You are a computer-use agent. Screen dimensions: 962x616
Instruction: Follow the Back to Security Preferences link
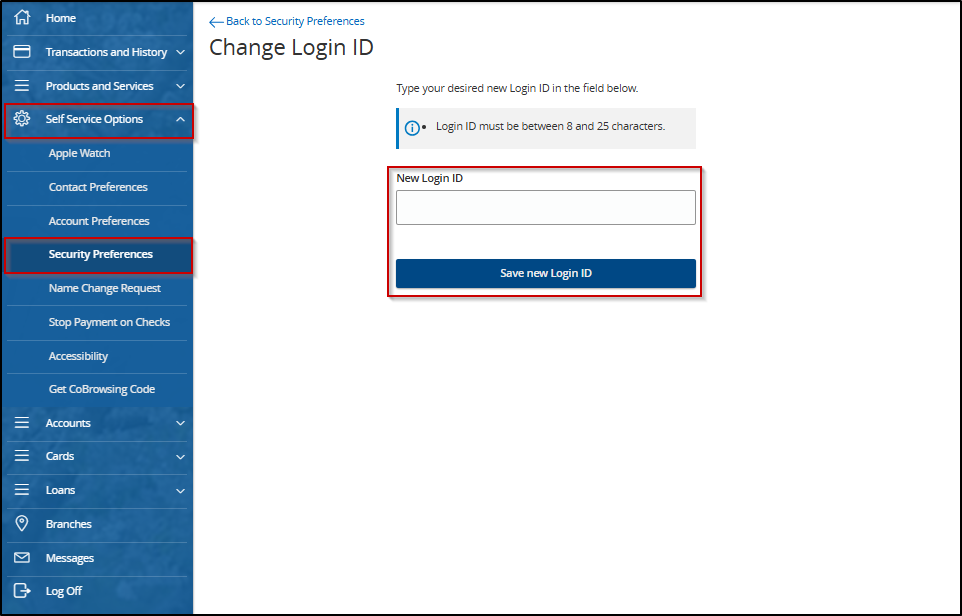[293, 21]
